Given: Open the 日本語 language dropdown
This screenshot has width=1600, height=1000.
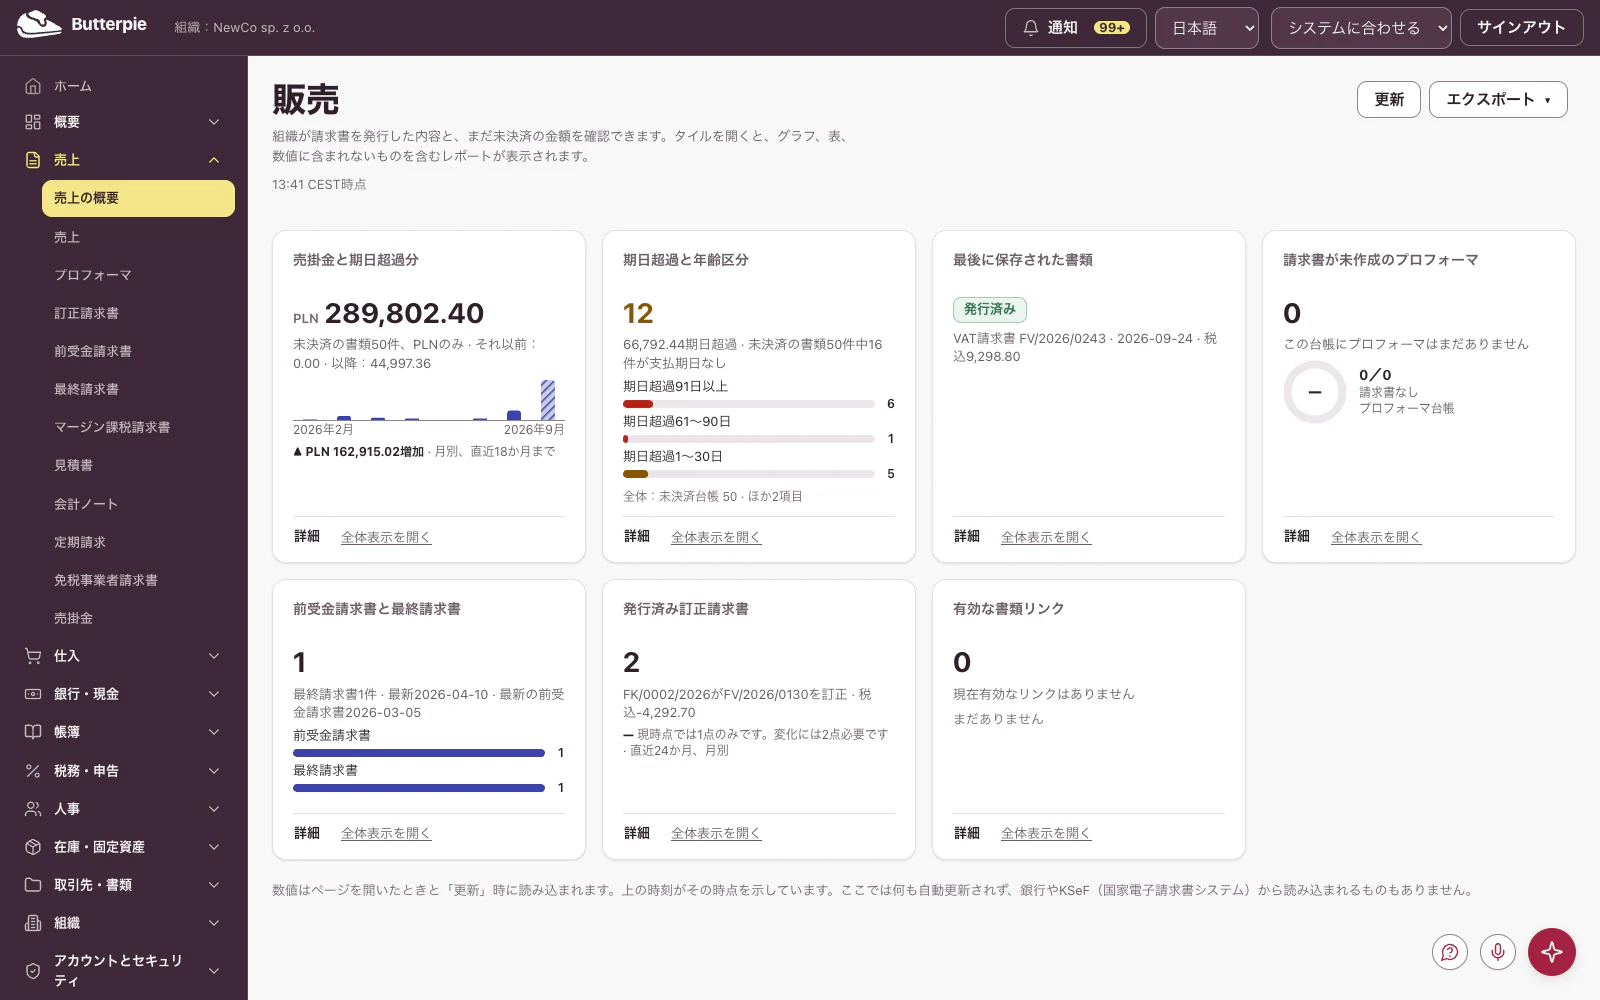Looking at the screenshot, I should (1207, 28).
